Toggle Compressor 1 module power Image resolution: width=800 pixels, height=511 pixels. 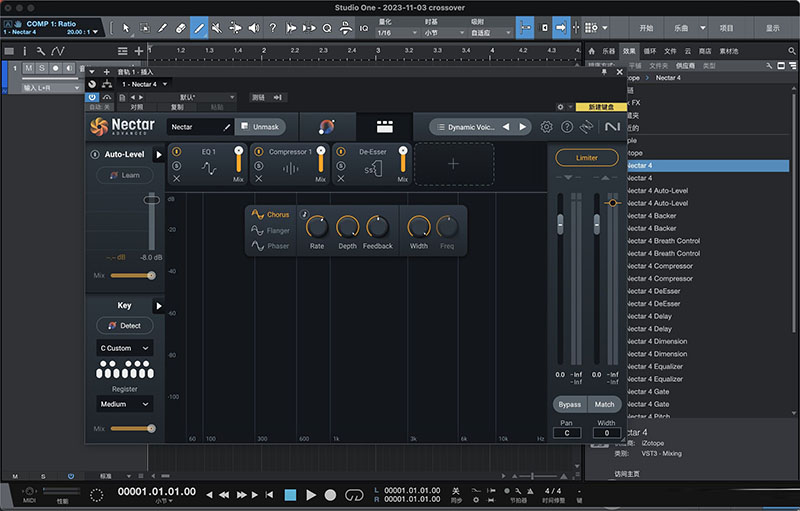(x=259, y=151)
